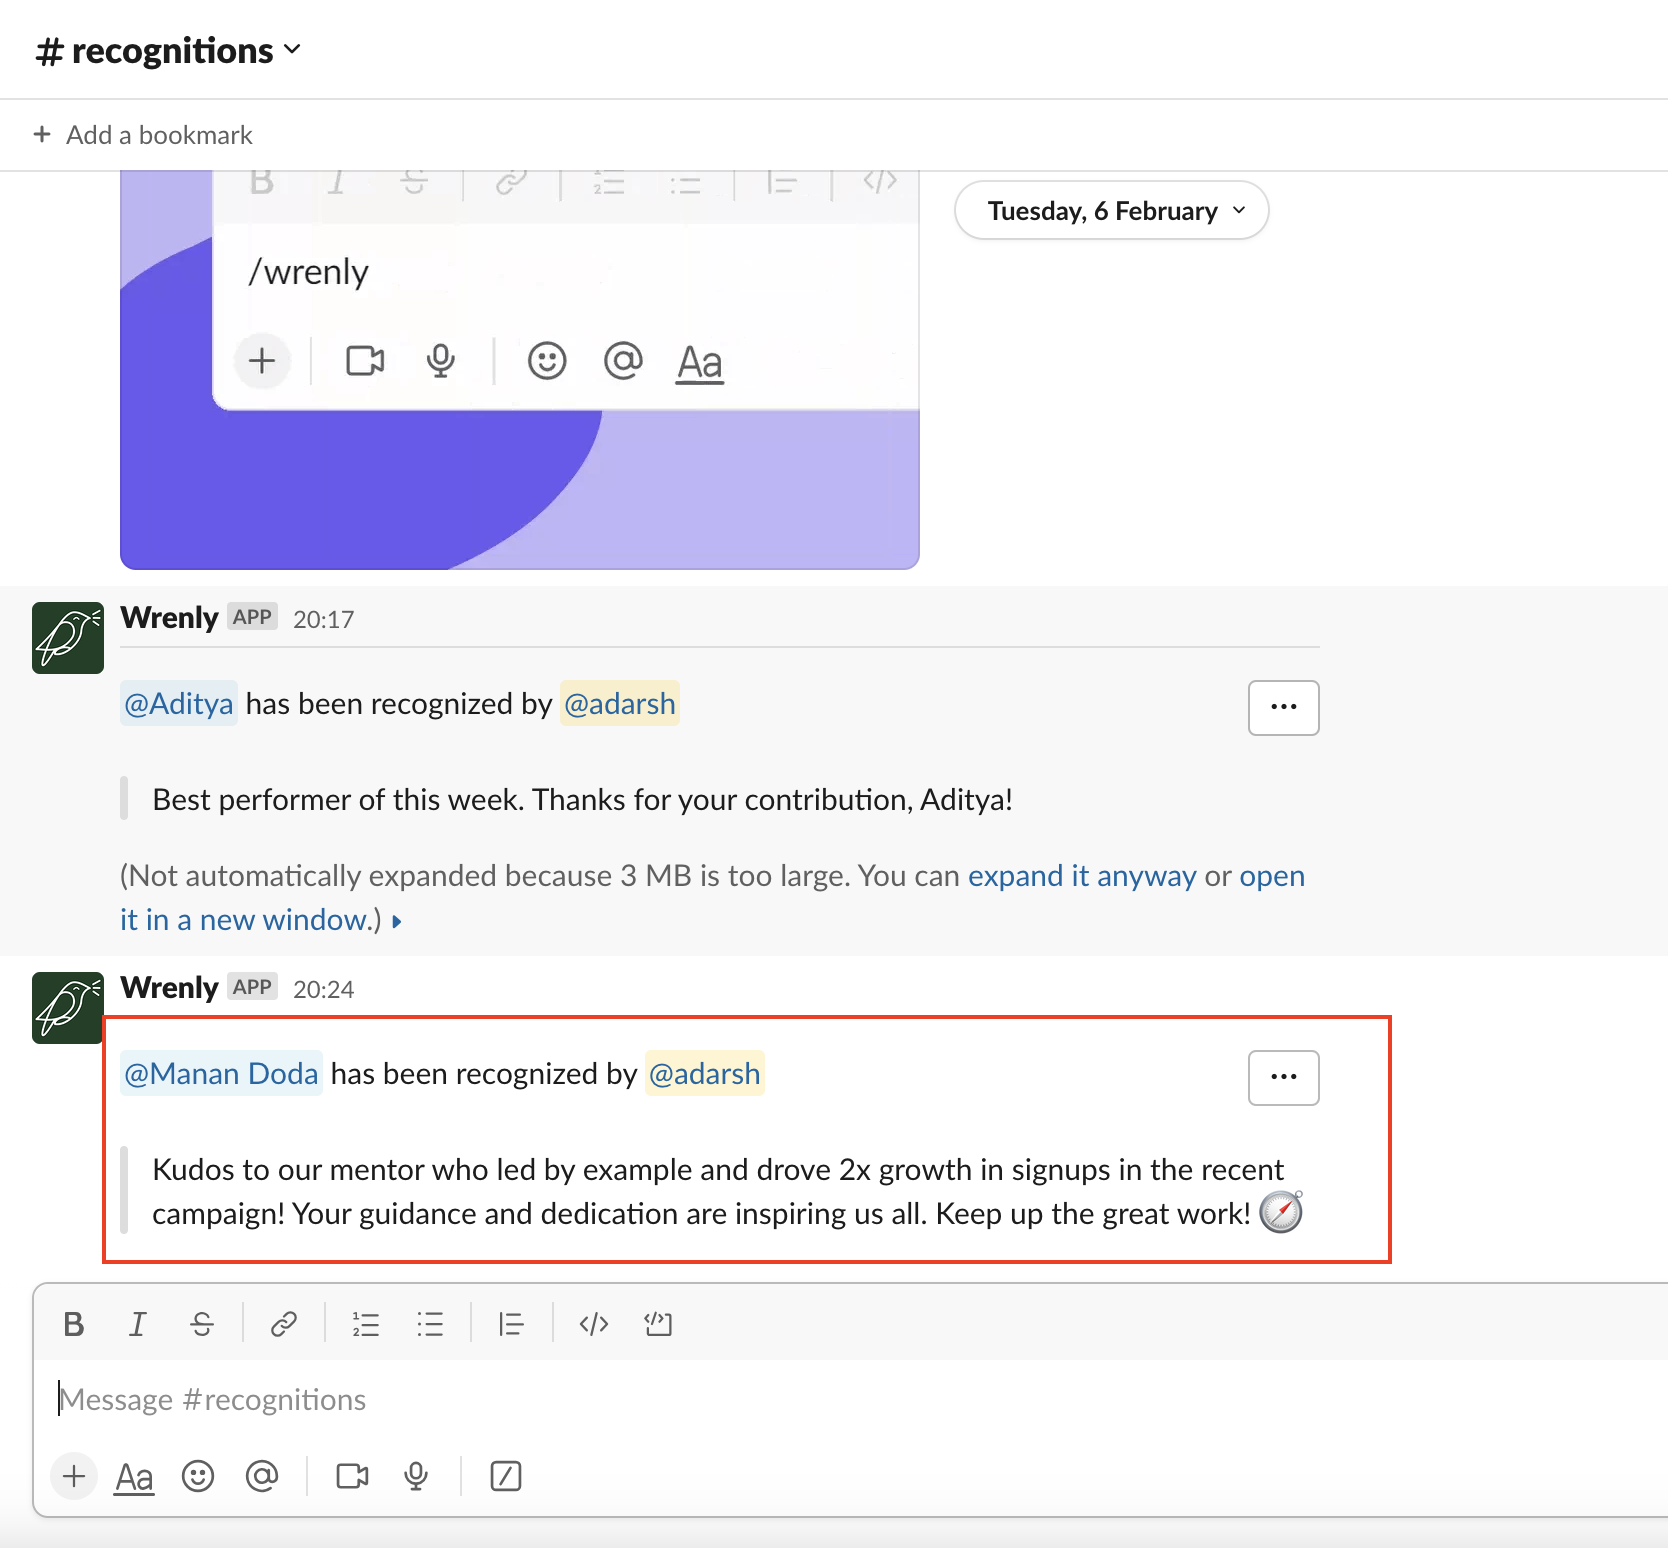The height and width of the screenshot is (1548, 1668).
Task: Open the emoji picker in composer
Action: 198,1476
